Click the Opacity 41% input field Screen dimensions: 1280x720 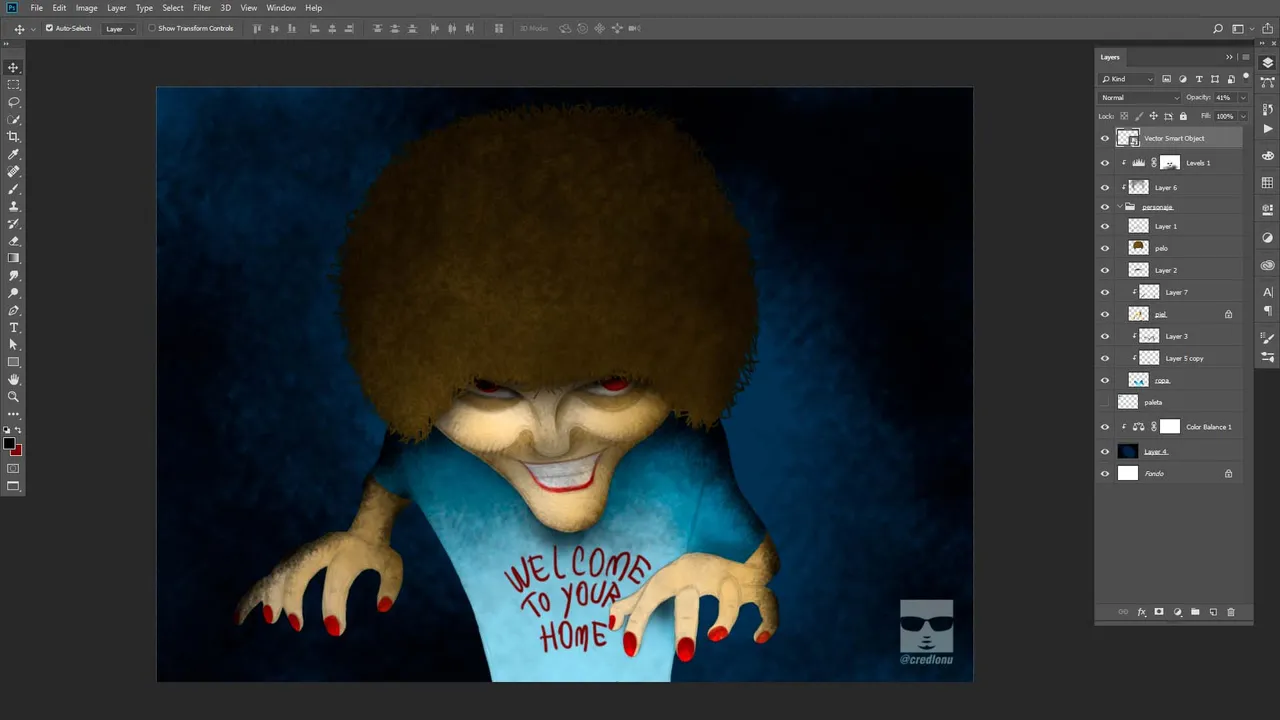pyautogui.click(x=1225, y=98)
